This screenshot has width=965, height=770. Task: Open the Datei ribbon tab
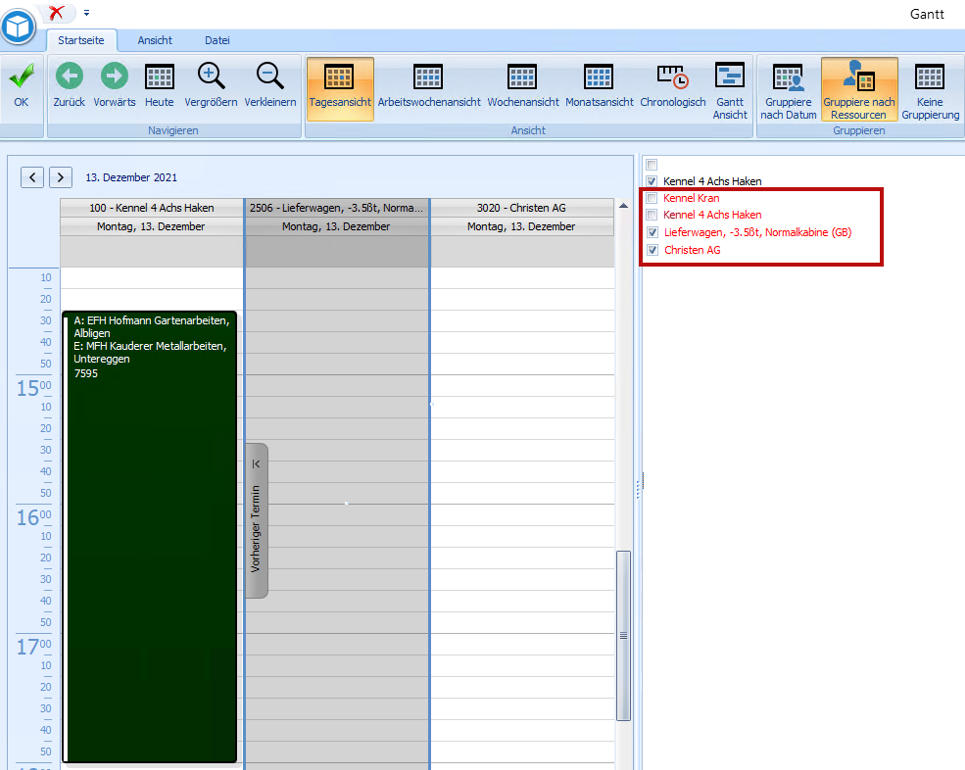[217, 40]
